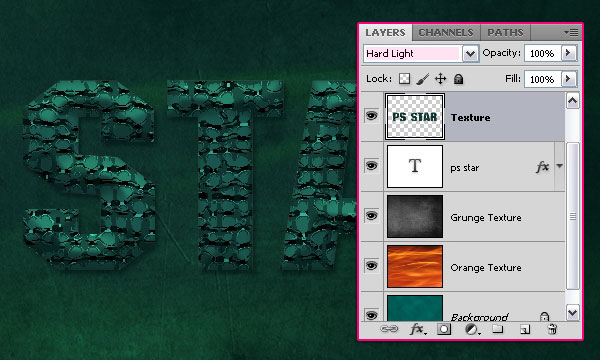Select the ps star T thumbnail
The width and height of the screenshot is (600, 360).
[x=415, y=166]
